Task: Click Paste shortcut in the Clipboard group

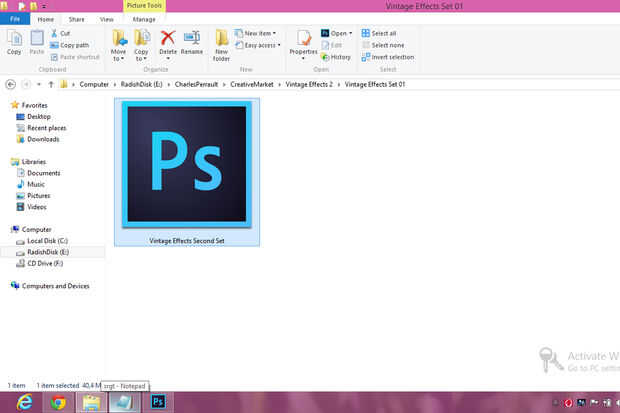Action: click(75, 57)
